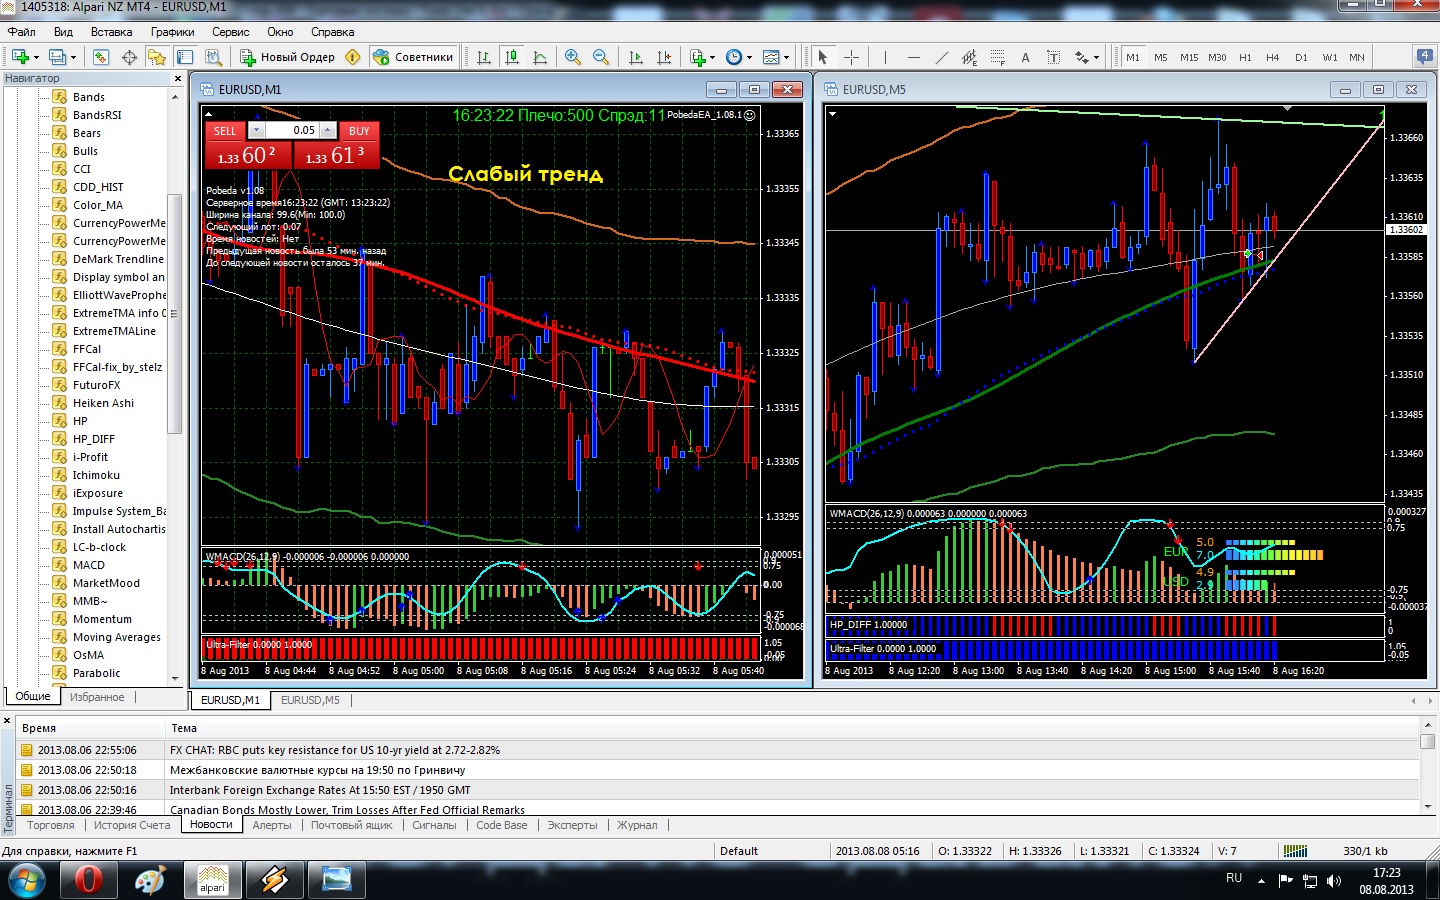
Task: Select the Fibonacci retracement tool
Action: click(x=997, y=57)
